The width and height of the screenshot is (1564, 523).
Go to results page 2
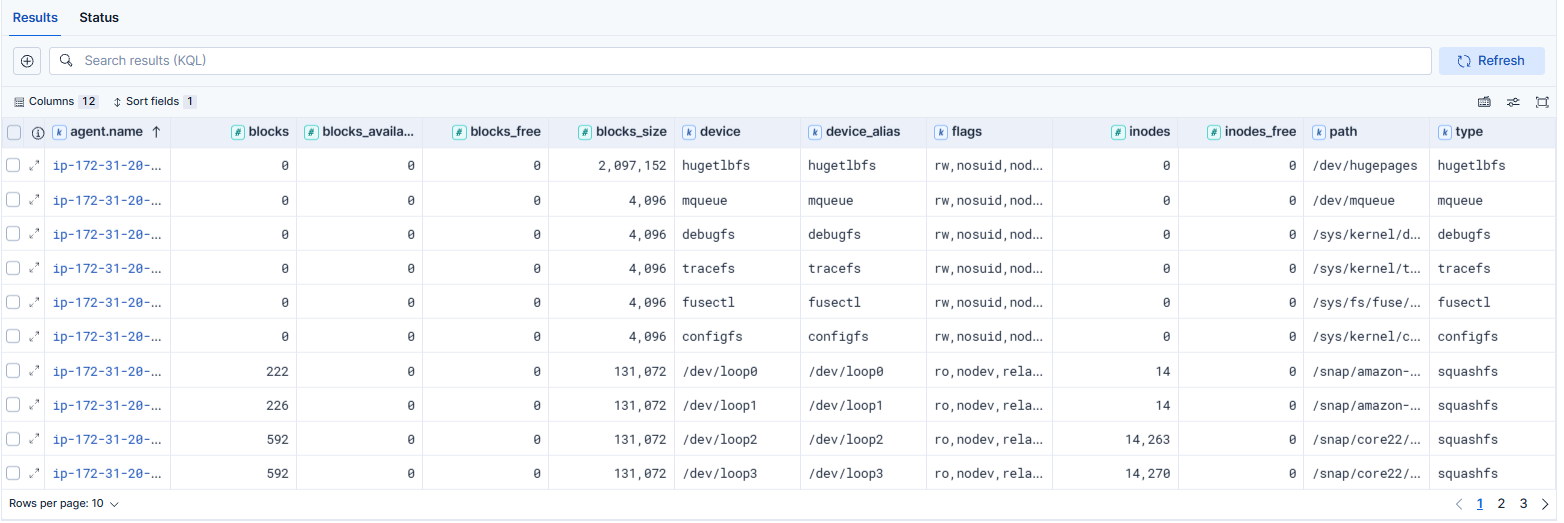(1501, 504)
